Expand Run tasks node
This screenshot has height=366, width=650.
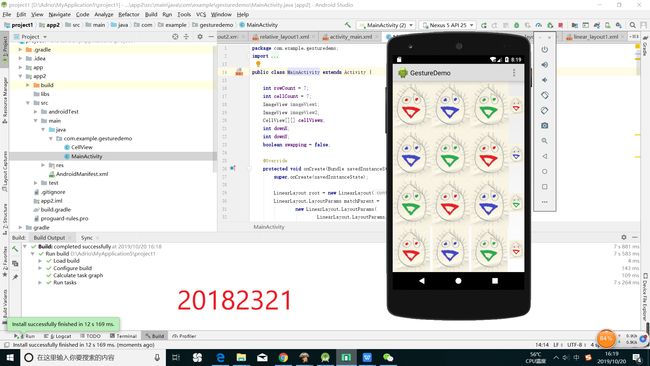click(40, 283)
